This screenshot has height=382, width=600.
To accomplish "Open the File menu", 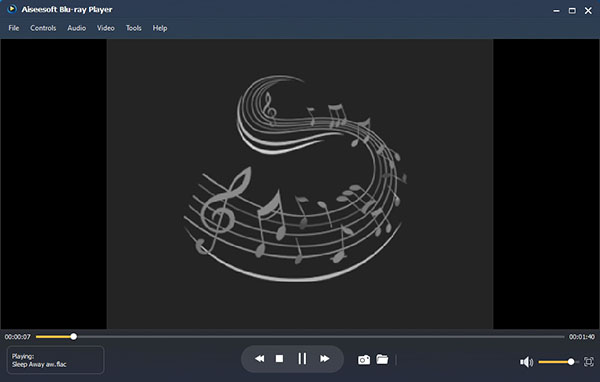I will pyautogui.click(x=14, y=28).
